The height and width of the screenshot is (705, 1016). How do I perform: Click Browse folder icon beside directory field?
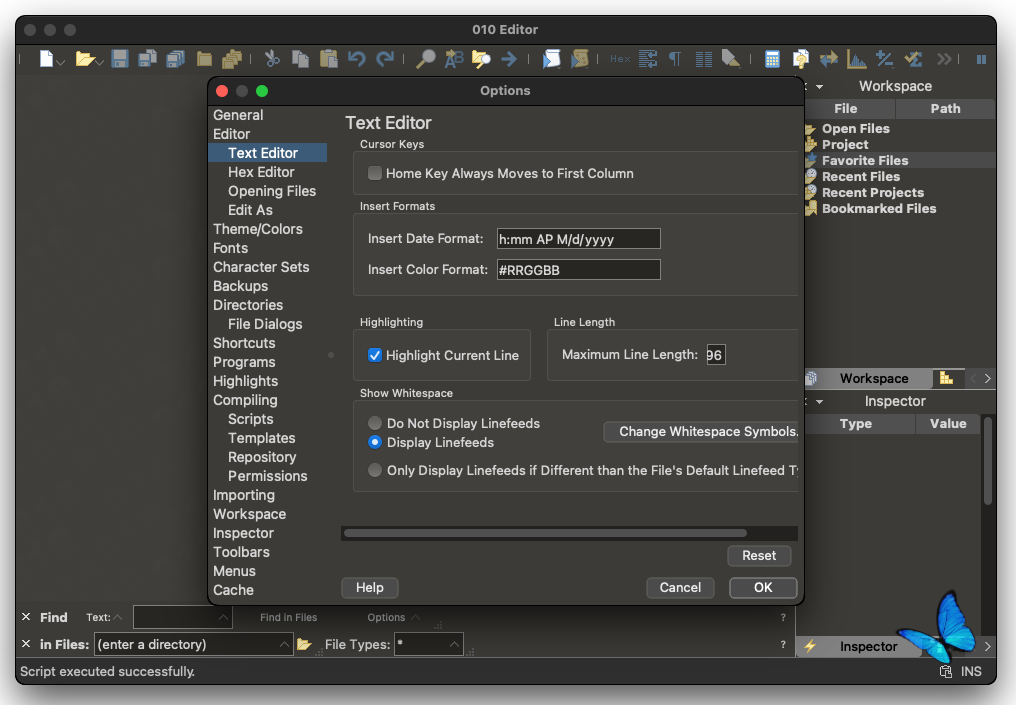click(304, 644)
